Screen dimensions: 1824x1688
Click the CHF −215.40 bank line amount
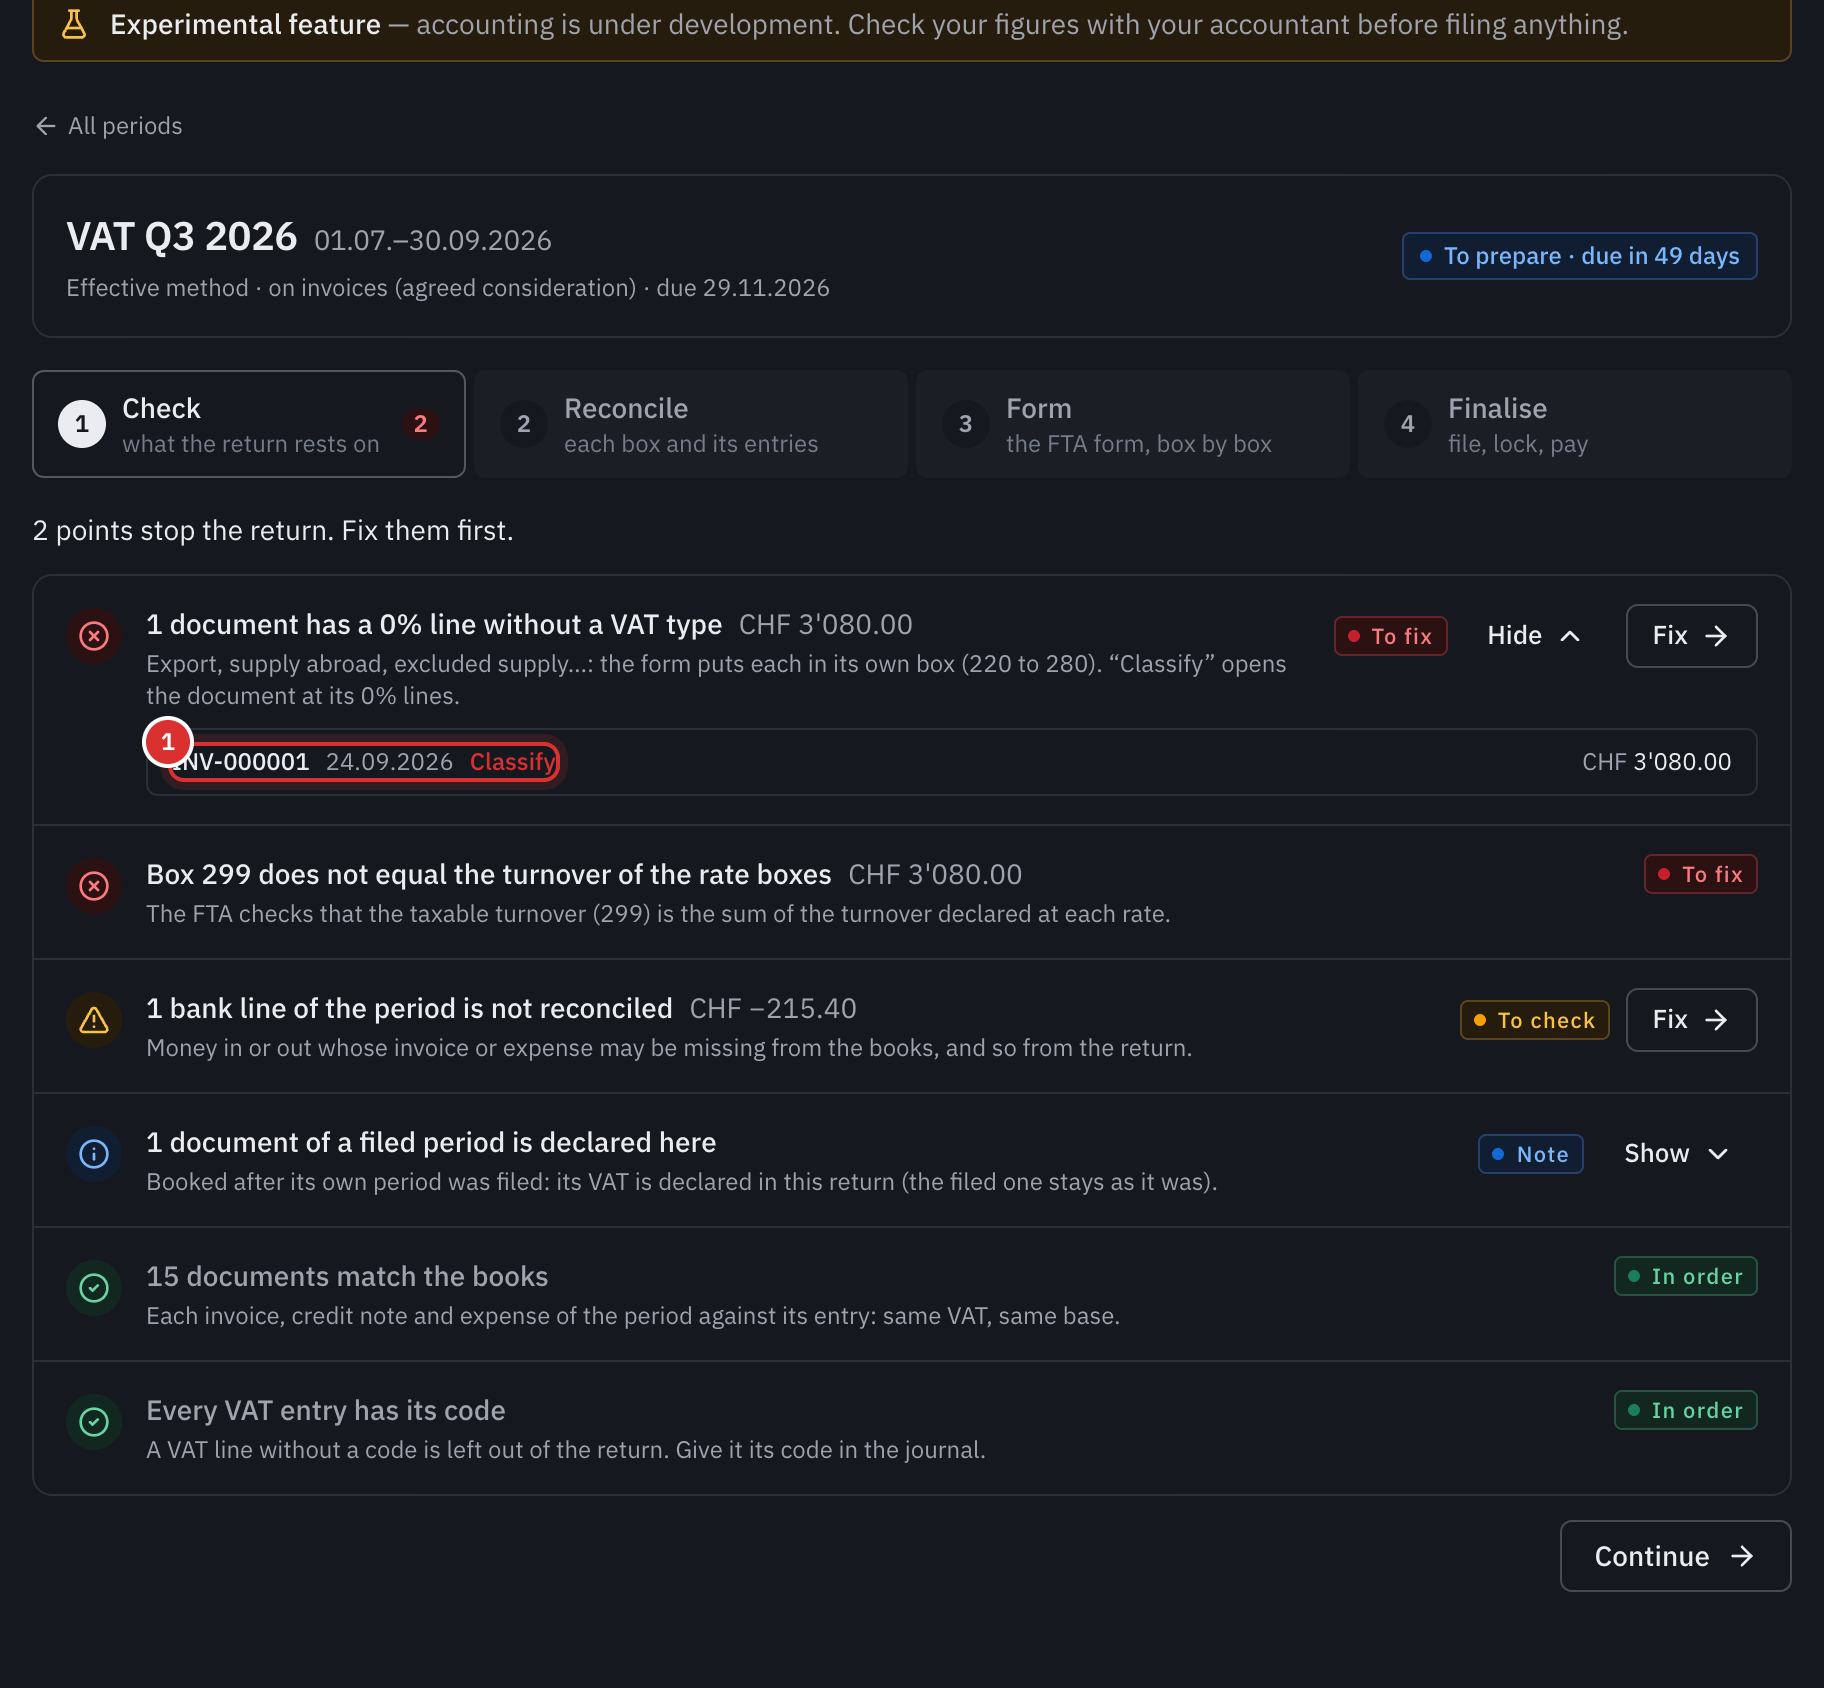click(x=773, y=1008)
